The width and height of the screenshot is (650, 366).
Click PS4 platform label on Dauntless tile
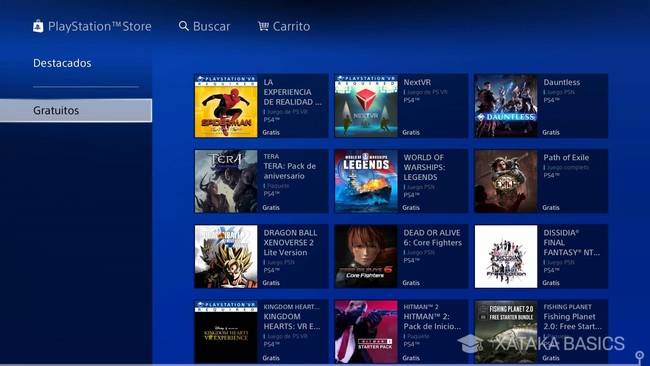coord(551,100)
